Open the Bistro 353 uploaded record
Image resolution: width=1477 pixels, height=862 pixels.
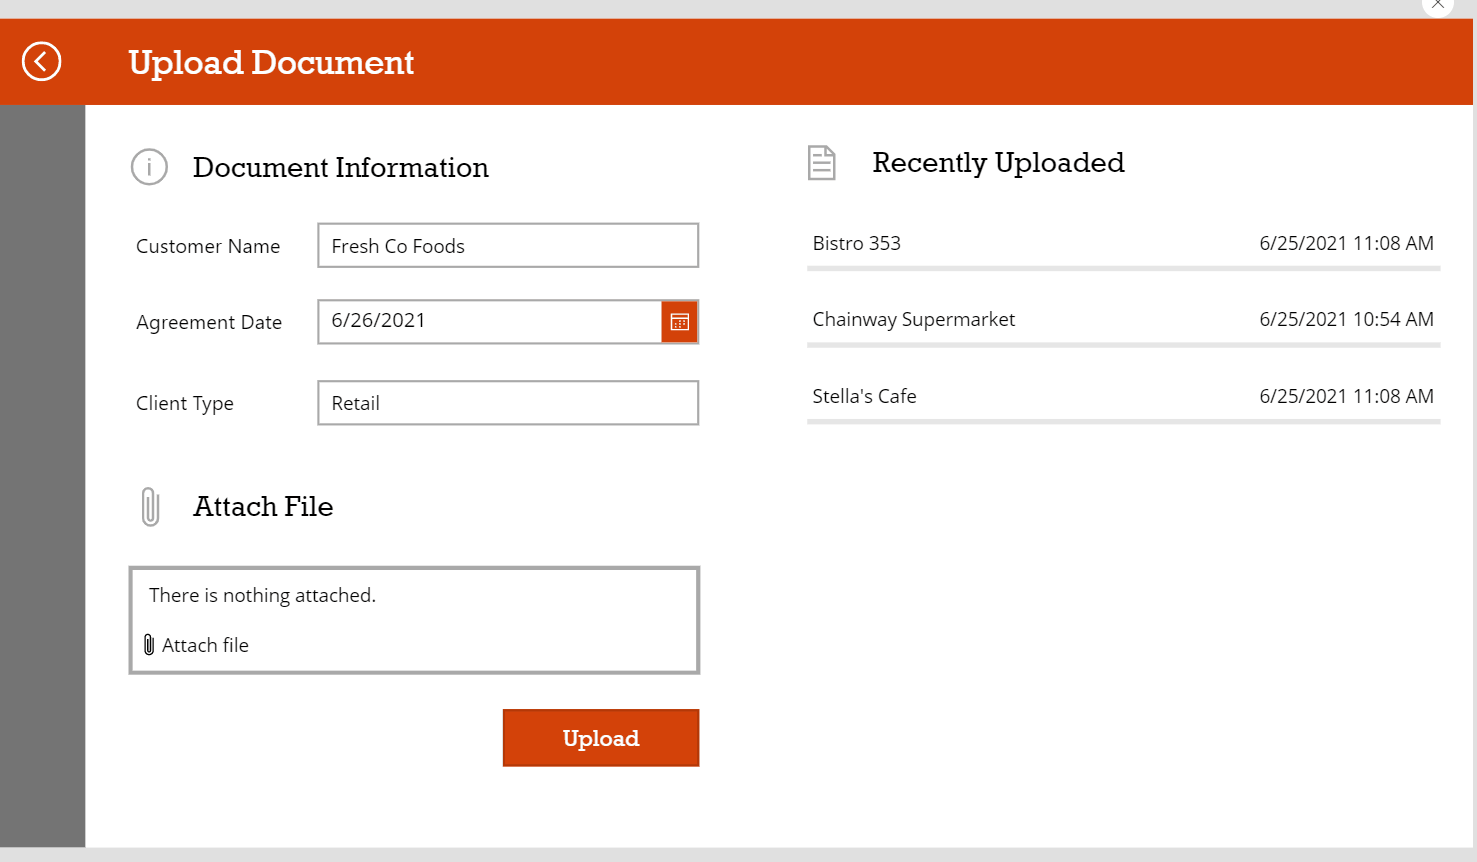[x=857, y=243]
